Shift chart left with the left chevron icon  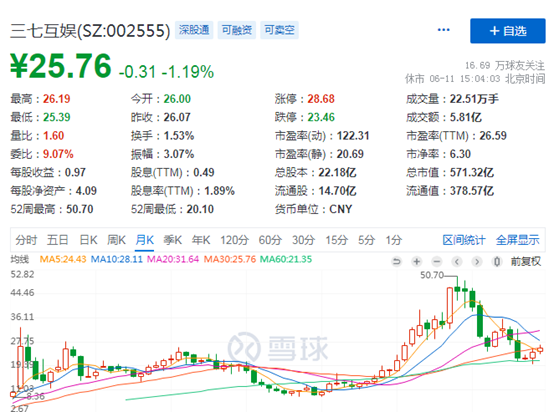pyautogui.click(x=457, y=261)
